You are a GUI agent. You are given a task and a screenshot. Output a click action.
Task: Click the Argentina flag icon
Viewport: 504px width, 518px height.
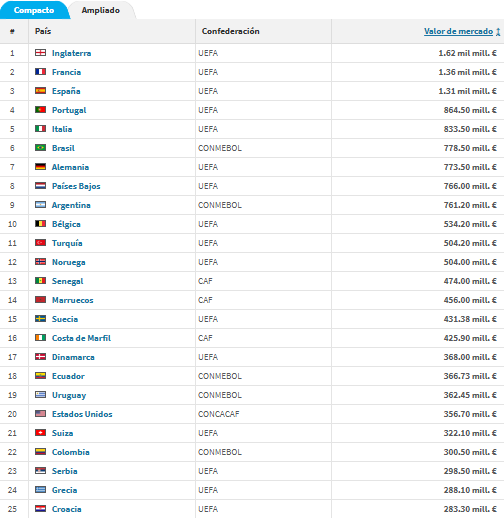coord(40,205)
